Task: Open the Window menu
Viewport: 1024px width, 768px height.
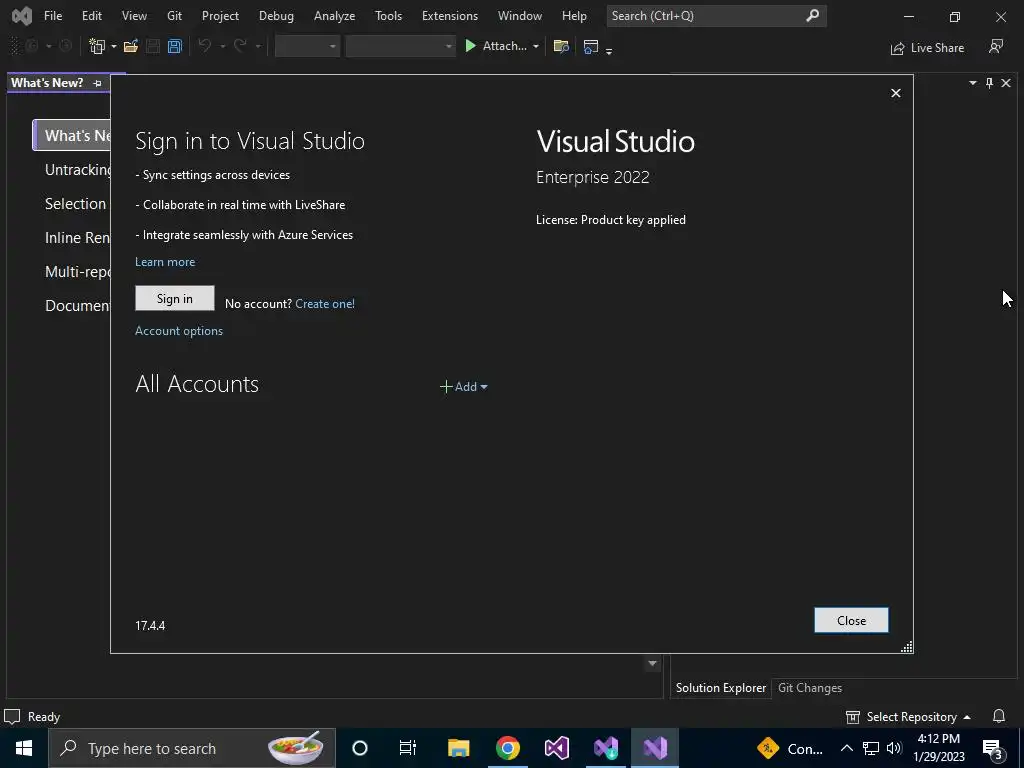Action: pyautogui.click(x=520, y=16)
